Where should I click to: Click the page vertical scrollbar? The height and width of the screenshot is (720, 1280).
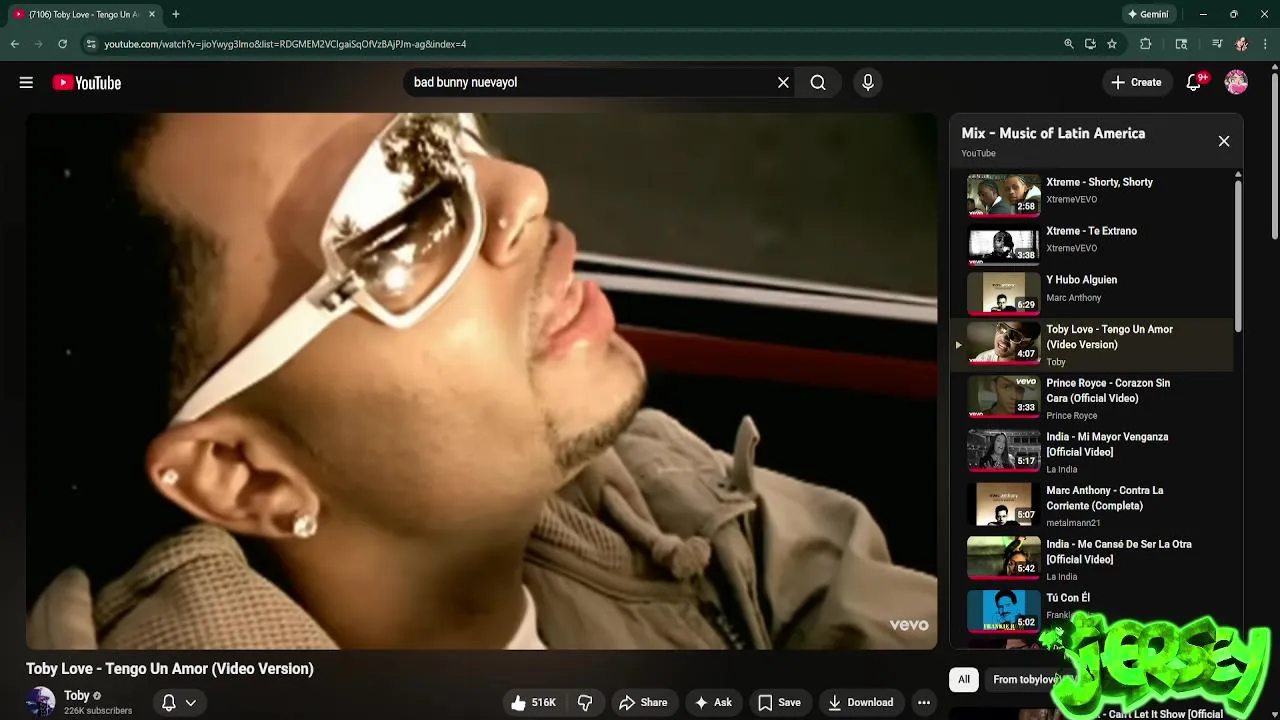(x=1275, y=155)
